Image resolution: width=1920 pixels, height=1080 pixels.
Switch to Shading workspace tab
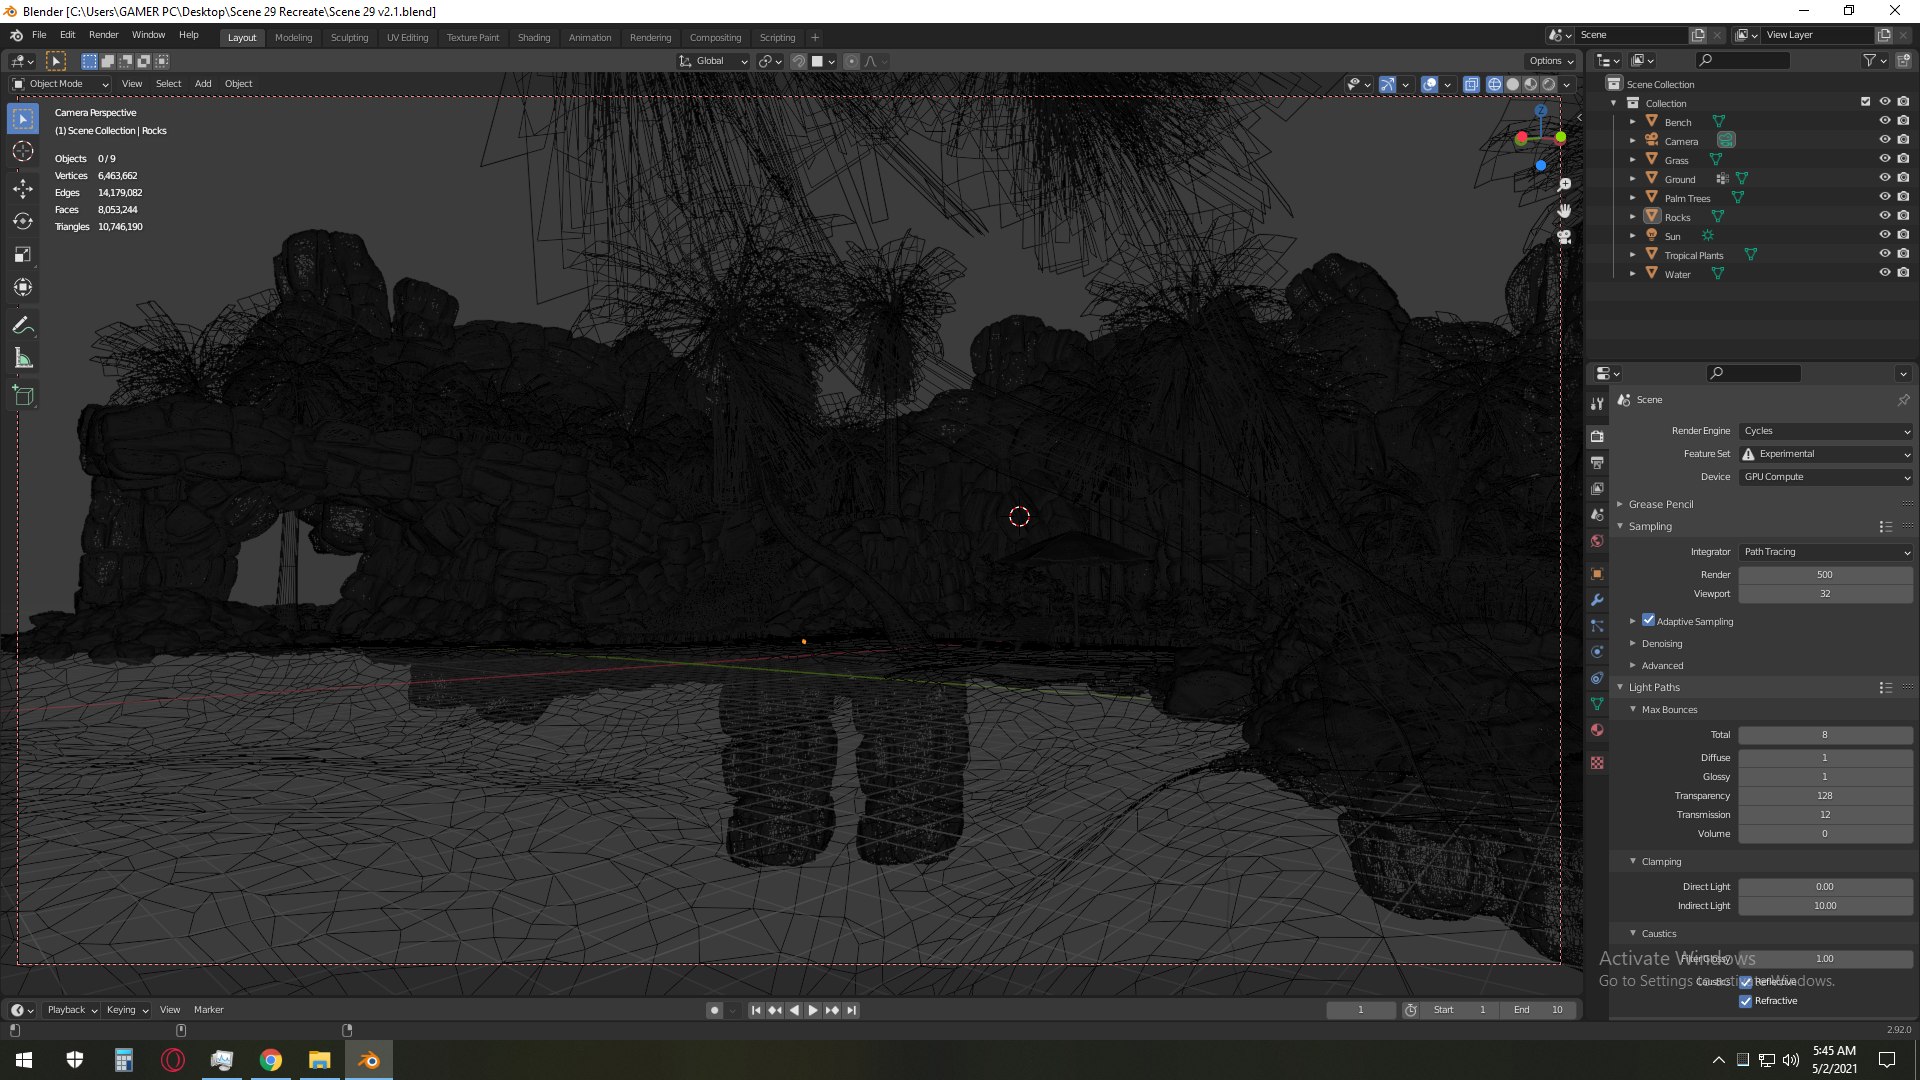coord(534,38)
